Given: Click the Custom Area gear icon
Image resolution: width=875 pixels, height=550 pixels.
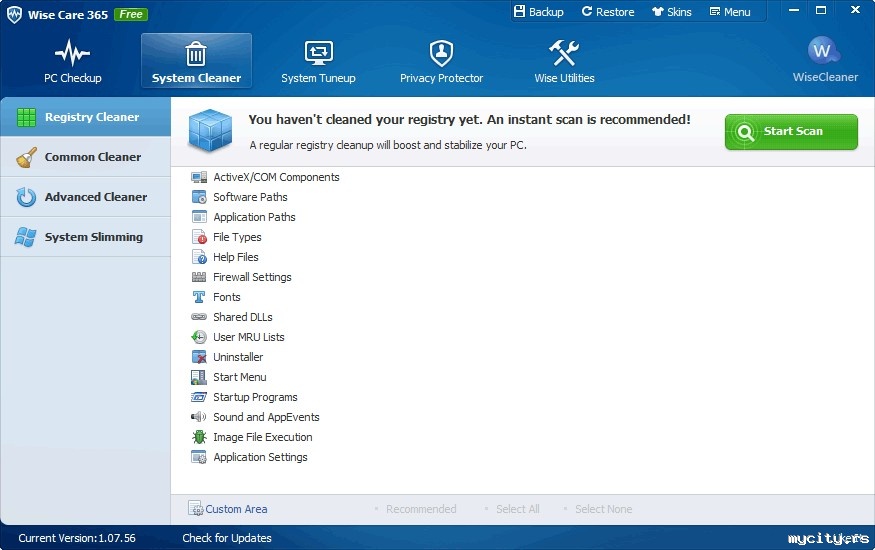Looking at the screenshot, I should tap(196, 509).
